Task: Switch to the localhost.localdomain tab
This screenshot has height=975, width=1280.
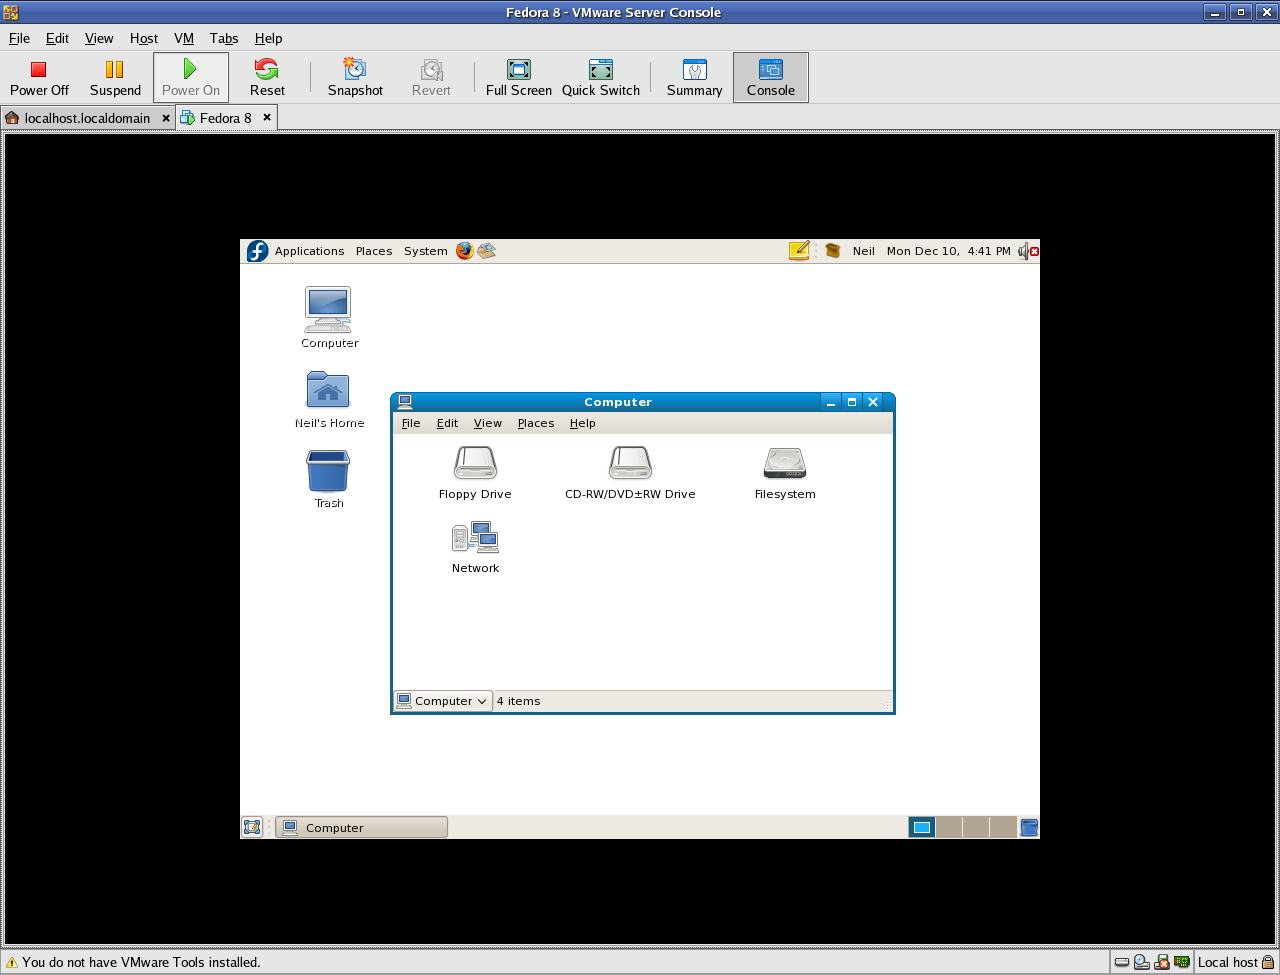Action: 86,118
